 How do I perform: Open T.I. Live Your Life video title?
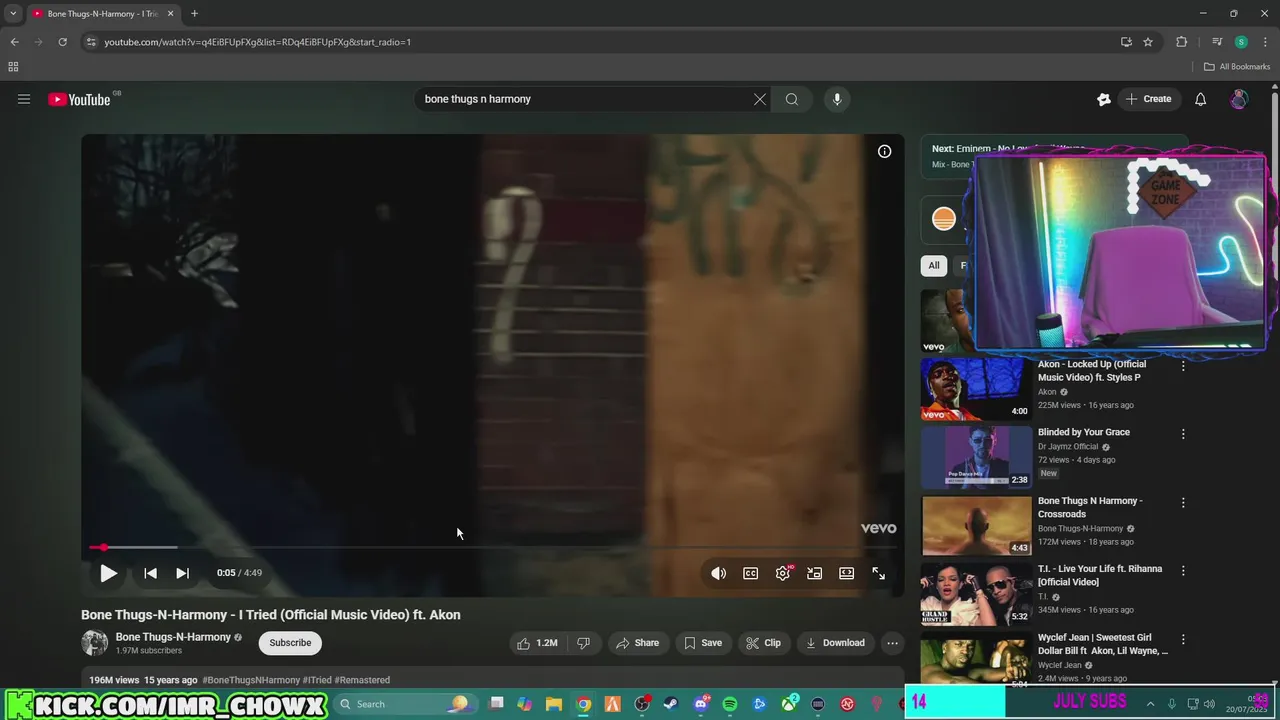(1100, 575)
